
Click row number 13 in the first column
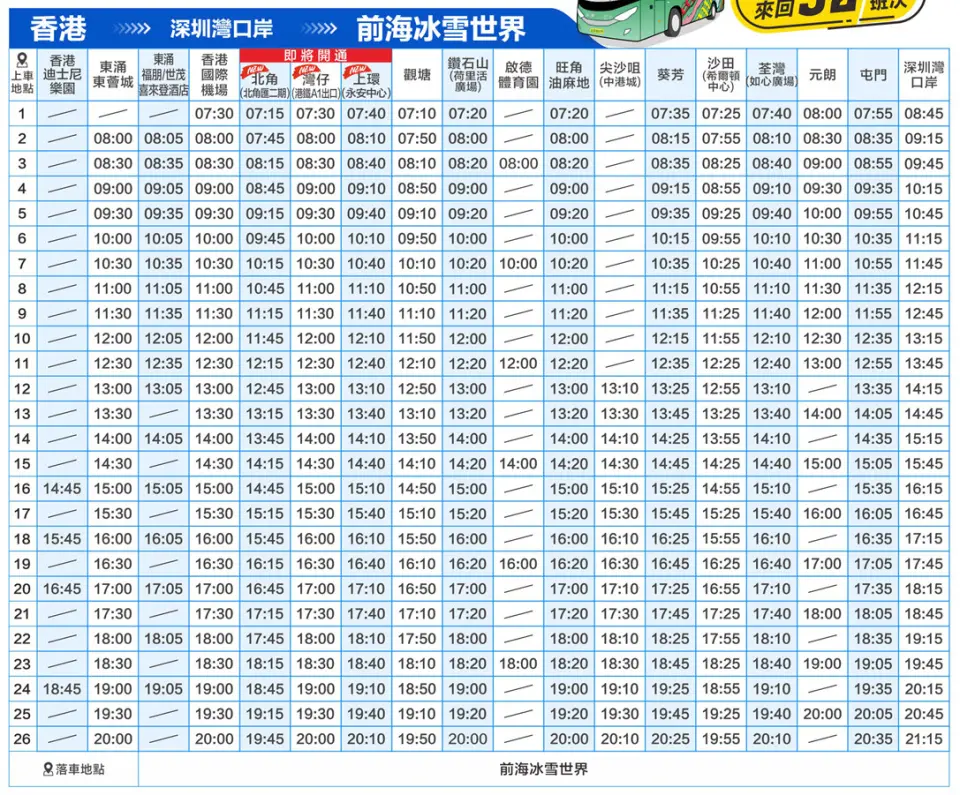coord(22,414)
